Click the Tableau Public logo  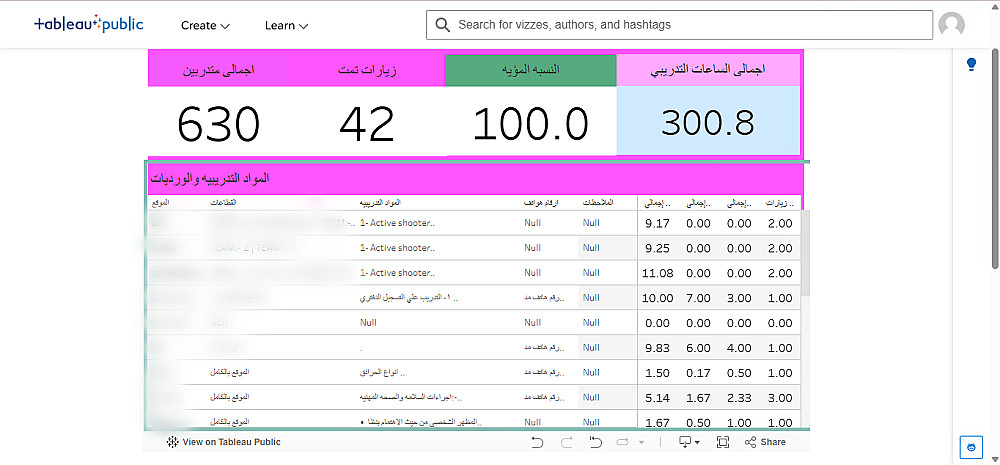(89, 25)
